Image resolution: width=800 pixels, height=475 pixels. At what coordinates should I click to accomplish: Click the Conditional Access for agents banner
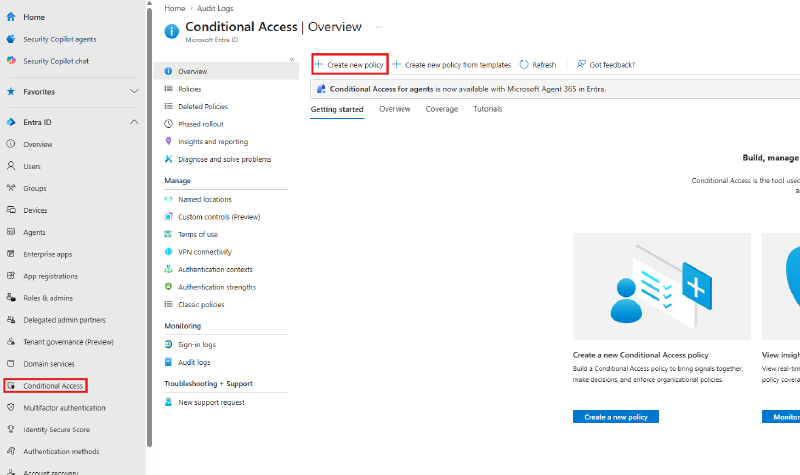tap(555, 89)
